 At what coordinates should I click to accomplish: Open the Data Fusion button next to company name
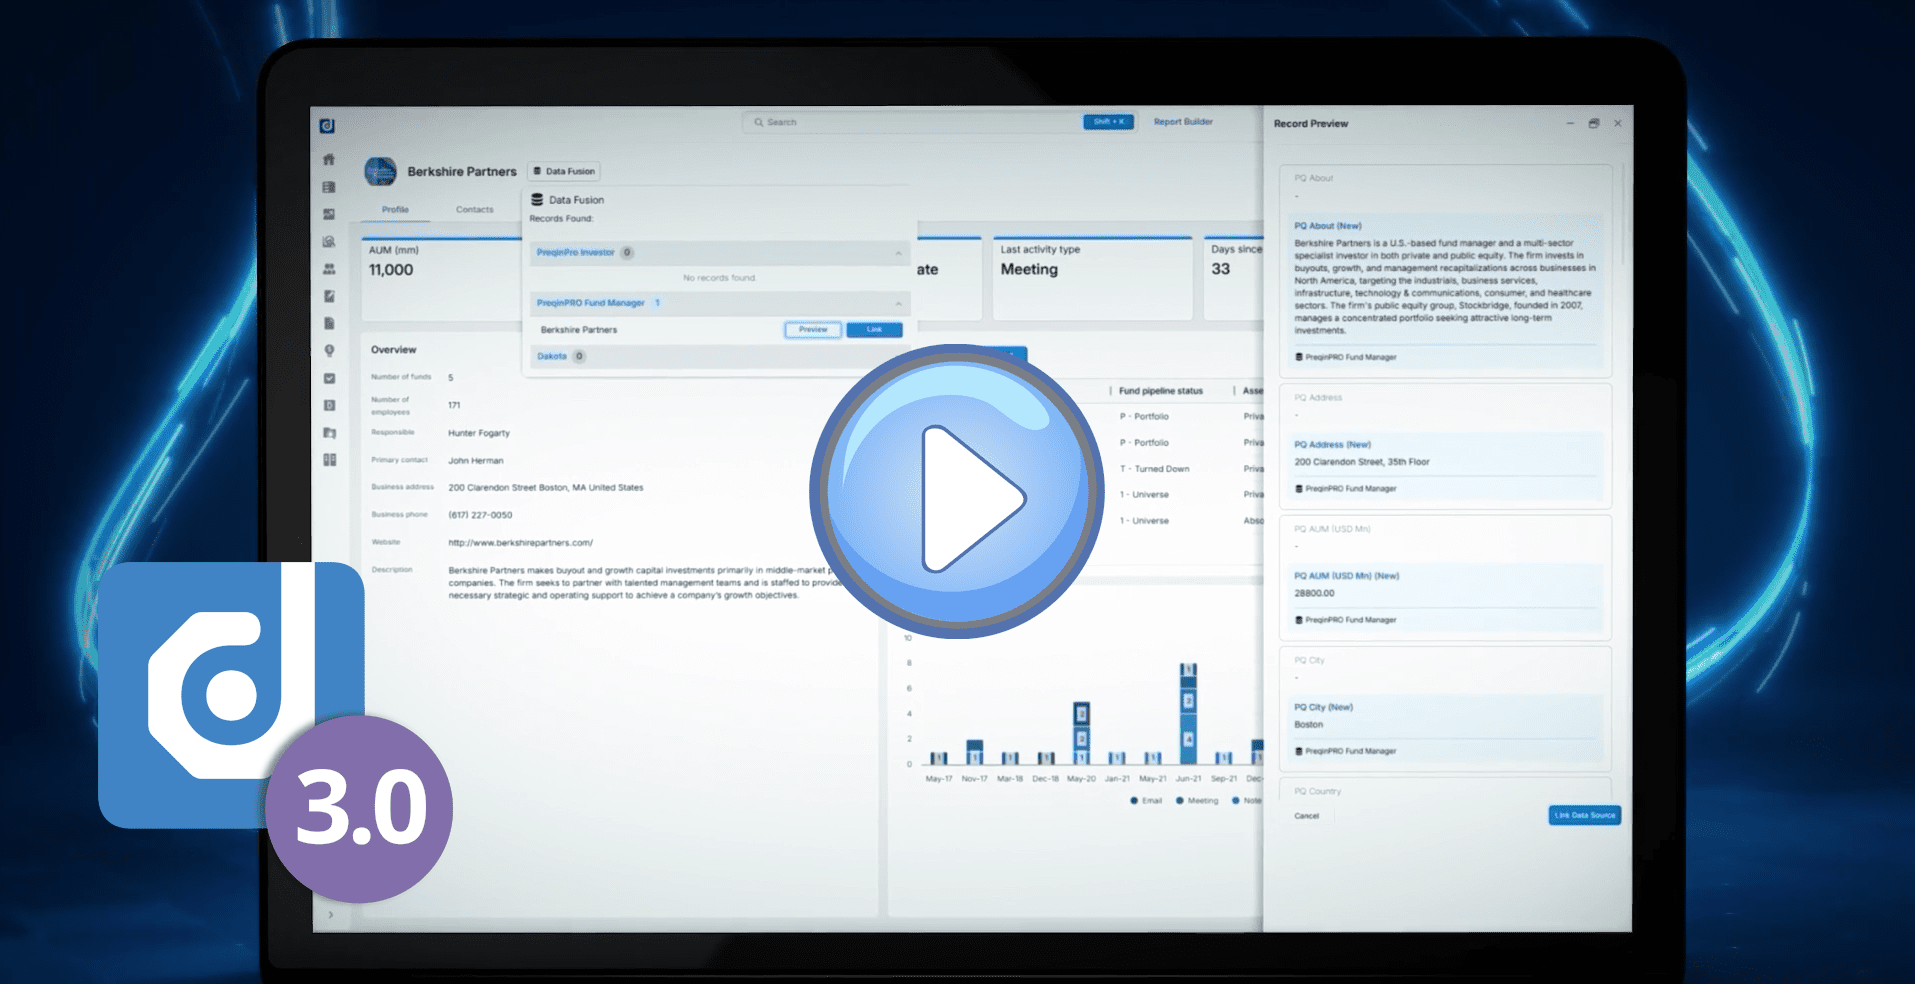point(564,171)
